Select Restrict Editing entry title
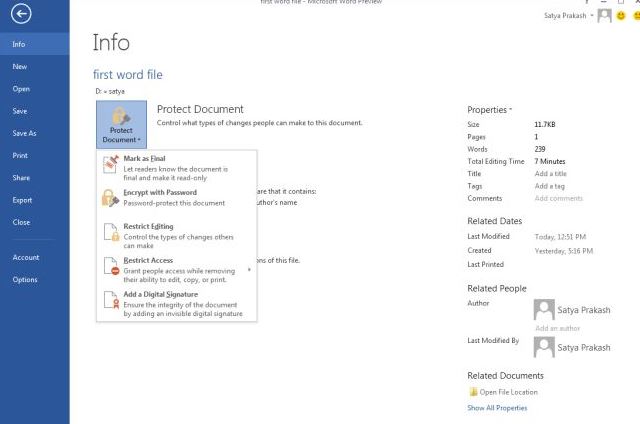Screen dimensions: 640x424 (x=148, y=226)
